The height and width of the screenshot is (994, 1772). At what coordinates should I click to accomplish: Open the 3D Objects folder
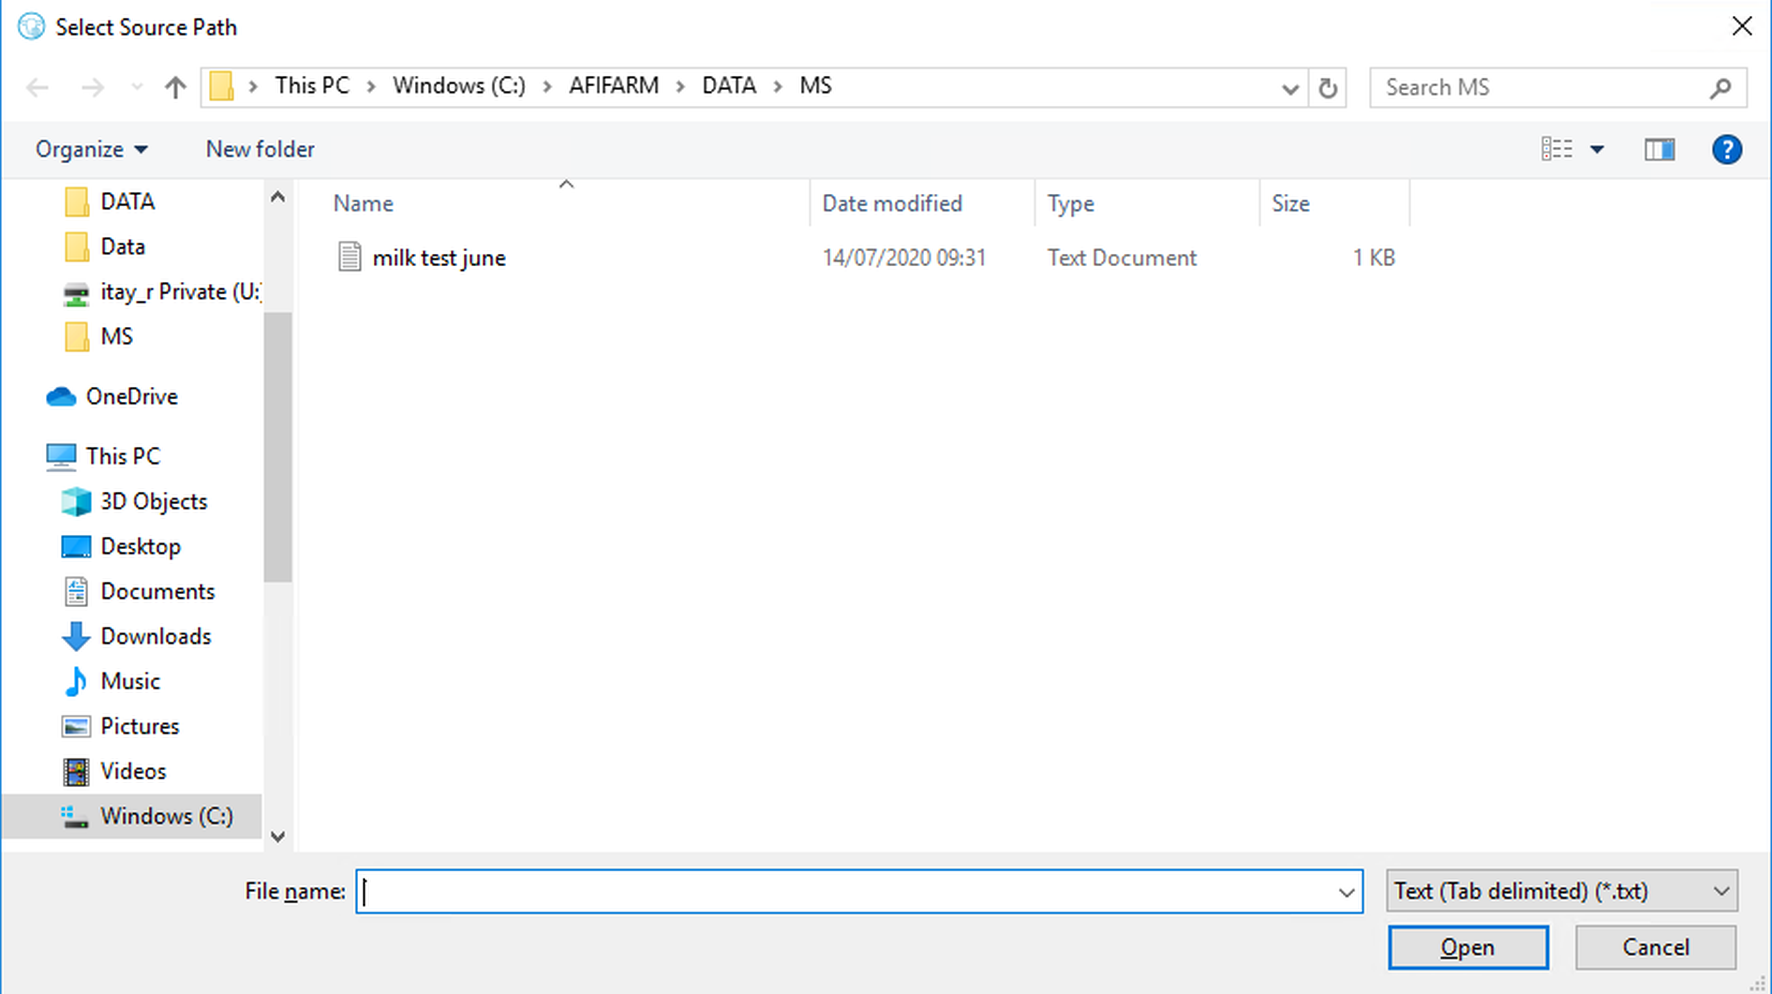coord(153,502)
